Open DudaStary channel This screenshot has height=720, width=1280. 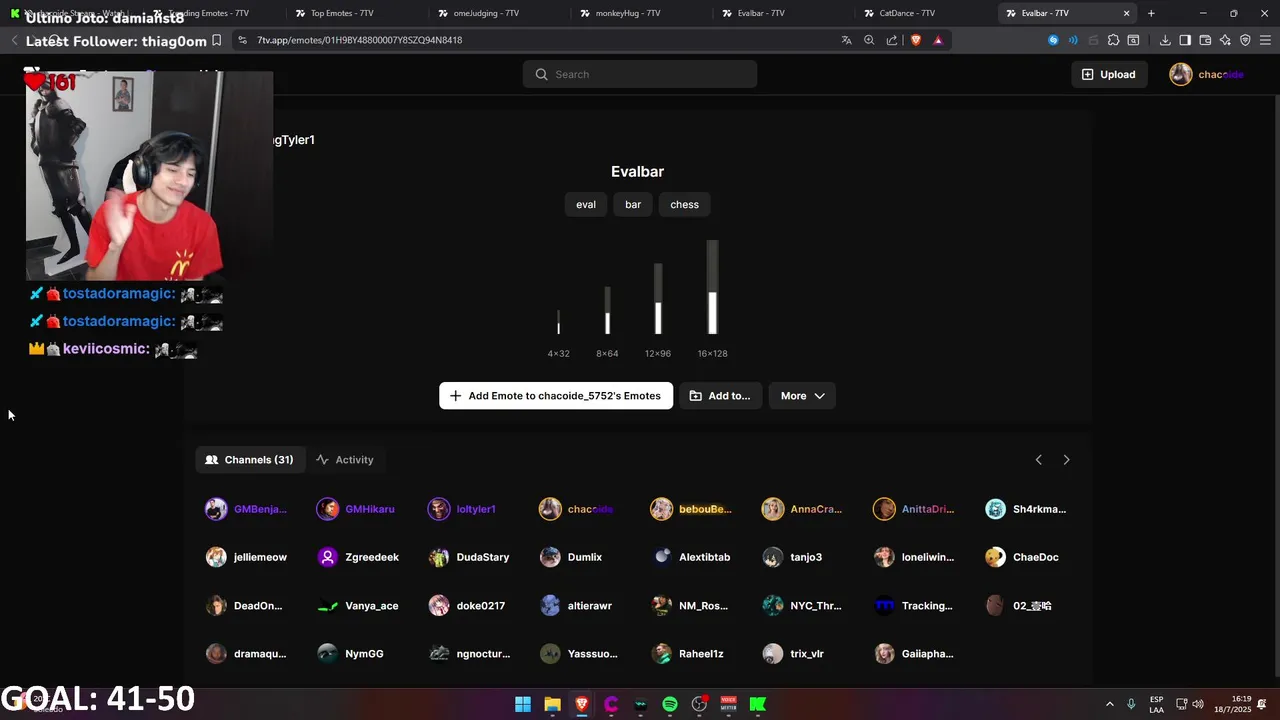tap(469, 557)
